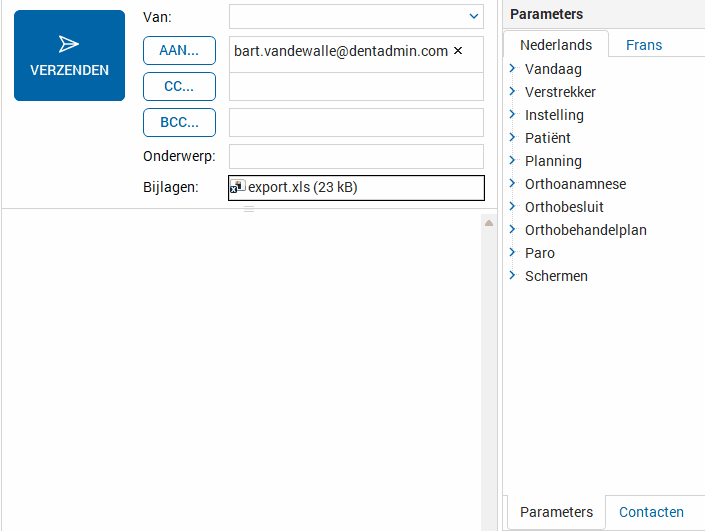The width and height of the screenshot is (705, 531).
Task: Select the Paro tree item
Action: point(540,253)
